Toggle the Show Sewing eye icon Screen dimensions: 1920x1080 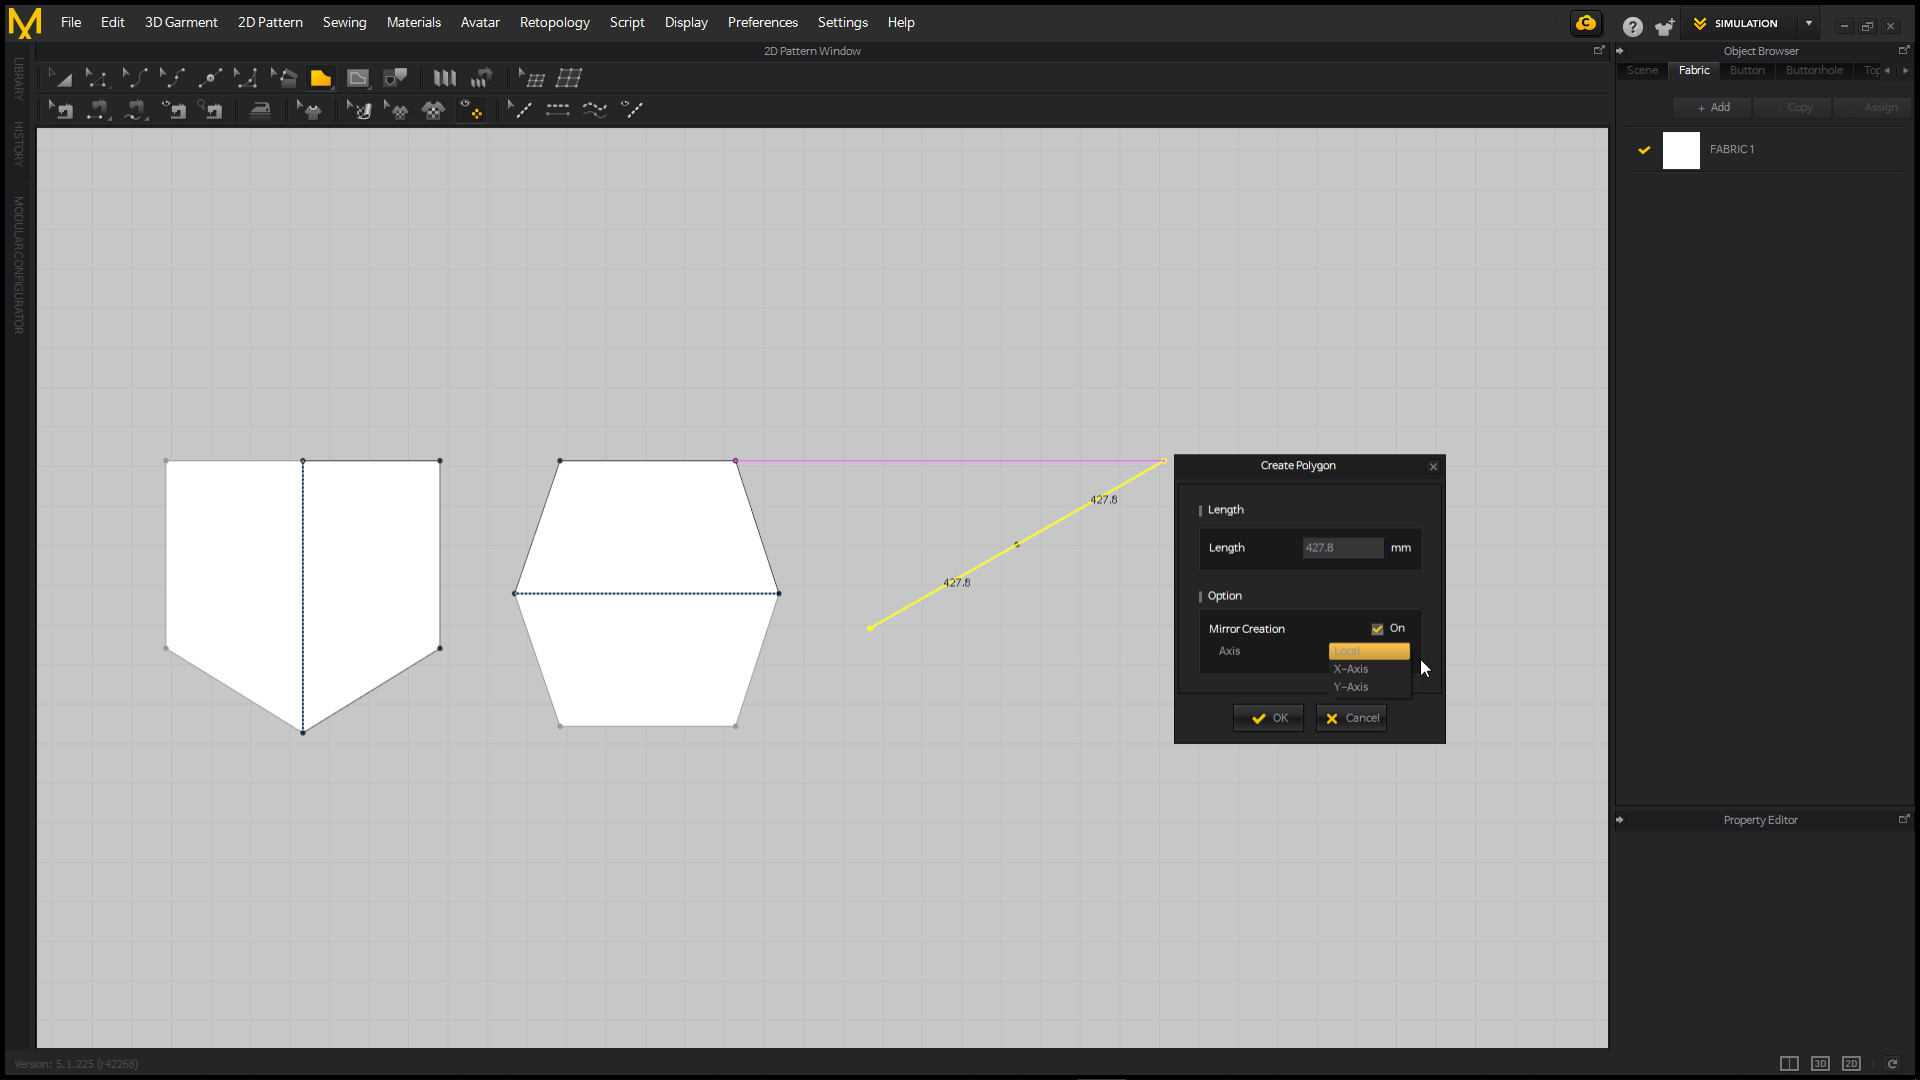(x=173, y=110)
